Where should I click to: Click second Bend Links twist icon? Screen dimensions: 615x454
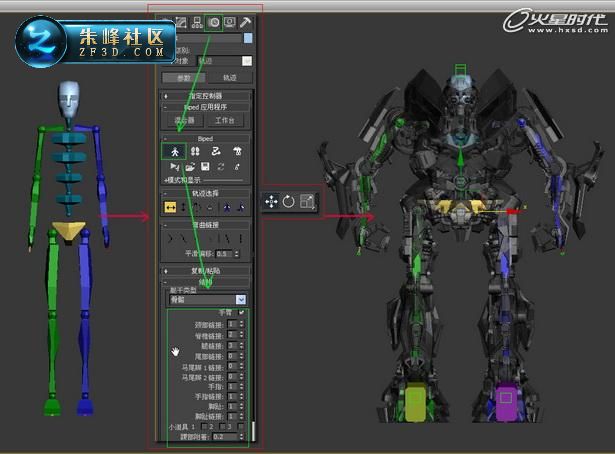click(x=183, y=238)
